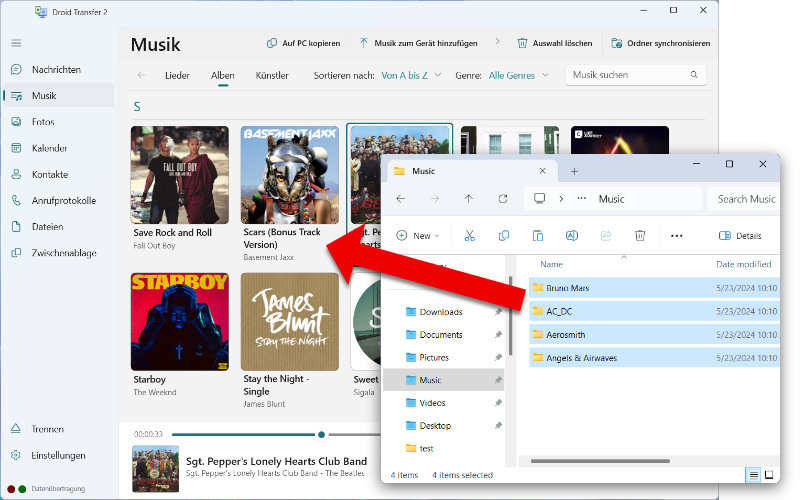Screen dimensions: 800x500
Task: Add a new tab in Explorer
Action: 574,171
